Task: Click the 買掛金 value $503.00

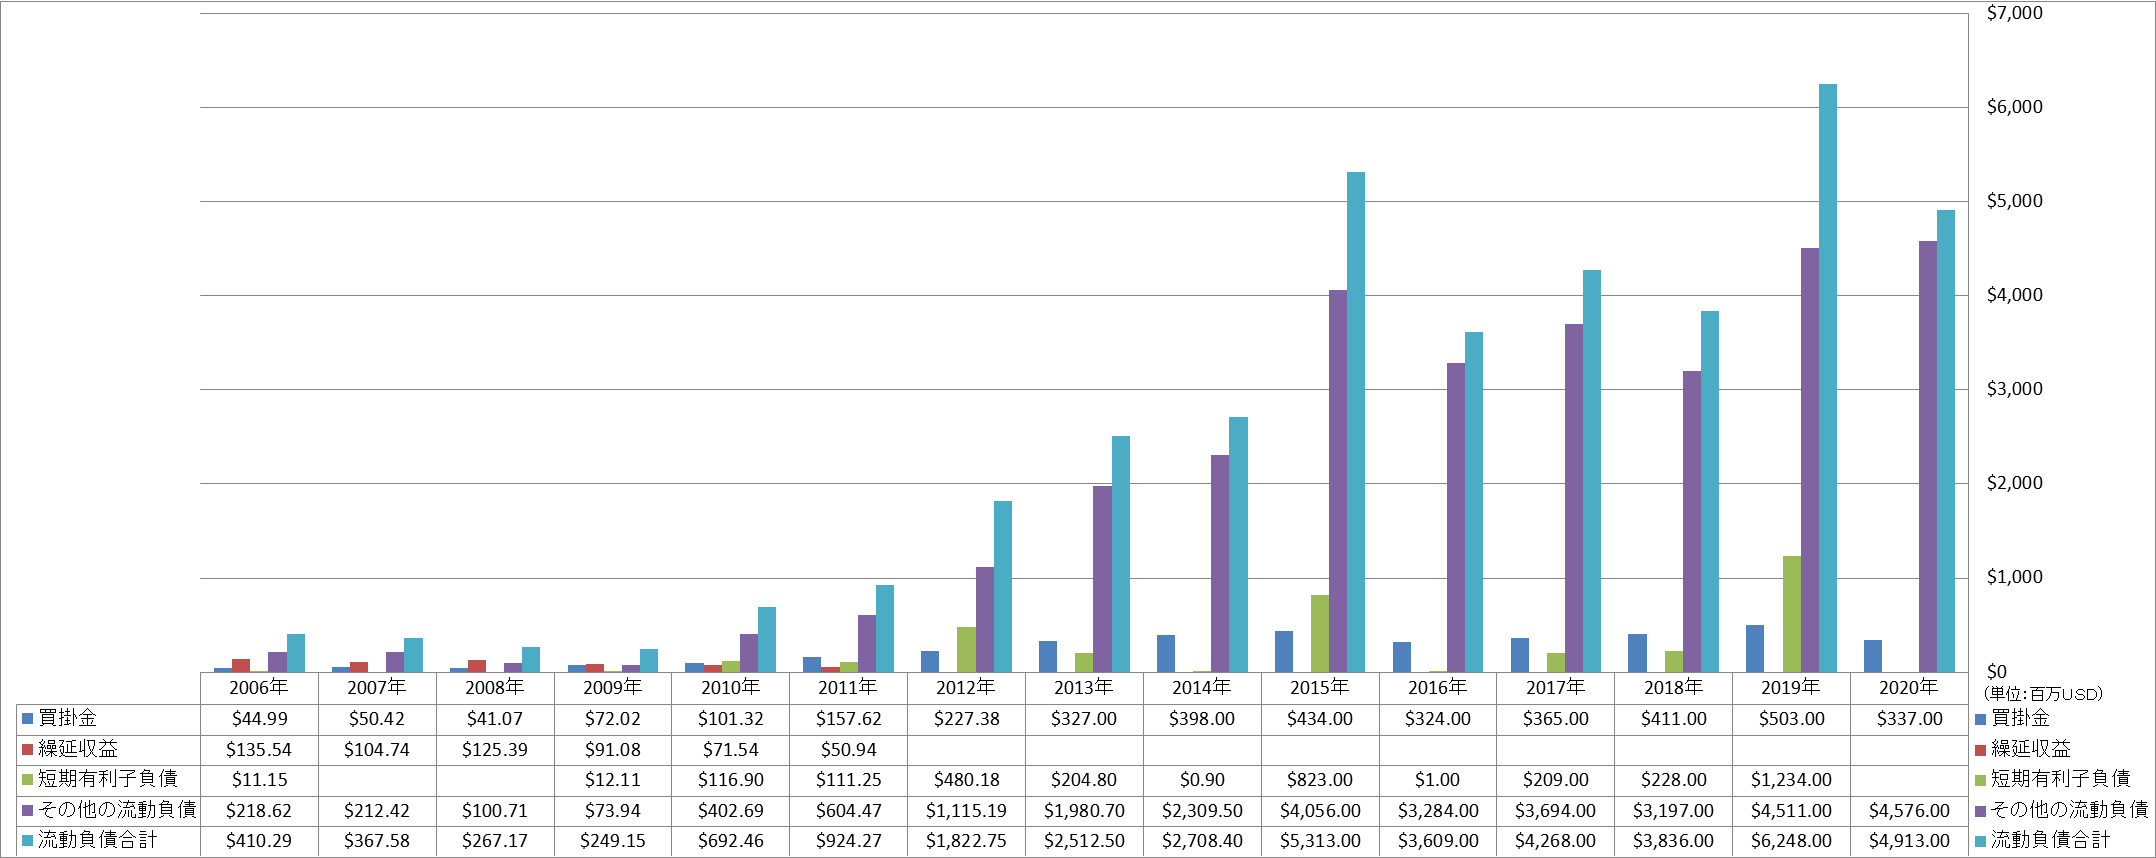Action: point(1791,718)
